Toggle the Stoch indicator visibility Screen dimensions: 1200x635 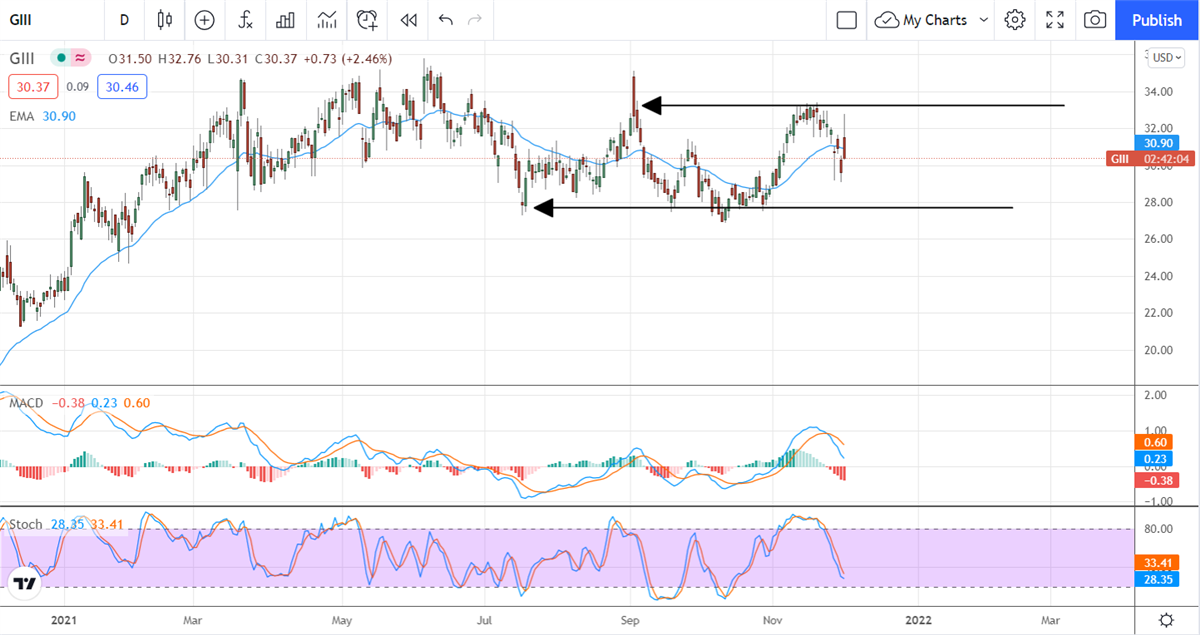click(x=26, y=524)
